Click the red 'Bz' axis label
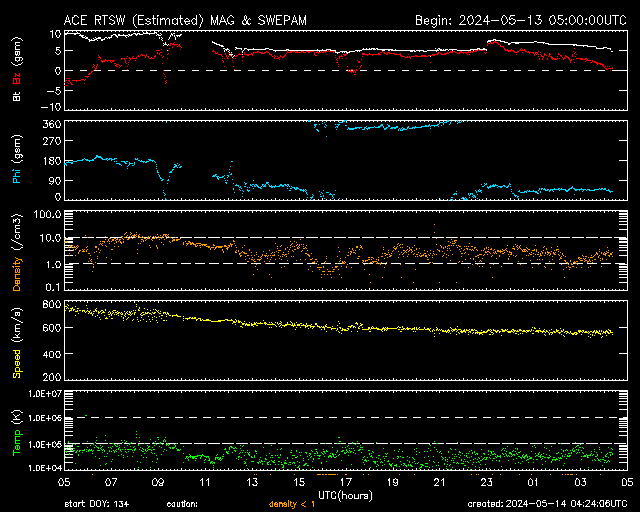The width and height of the screenshot is (640, 512). click(17, 79)
